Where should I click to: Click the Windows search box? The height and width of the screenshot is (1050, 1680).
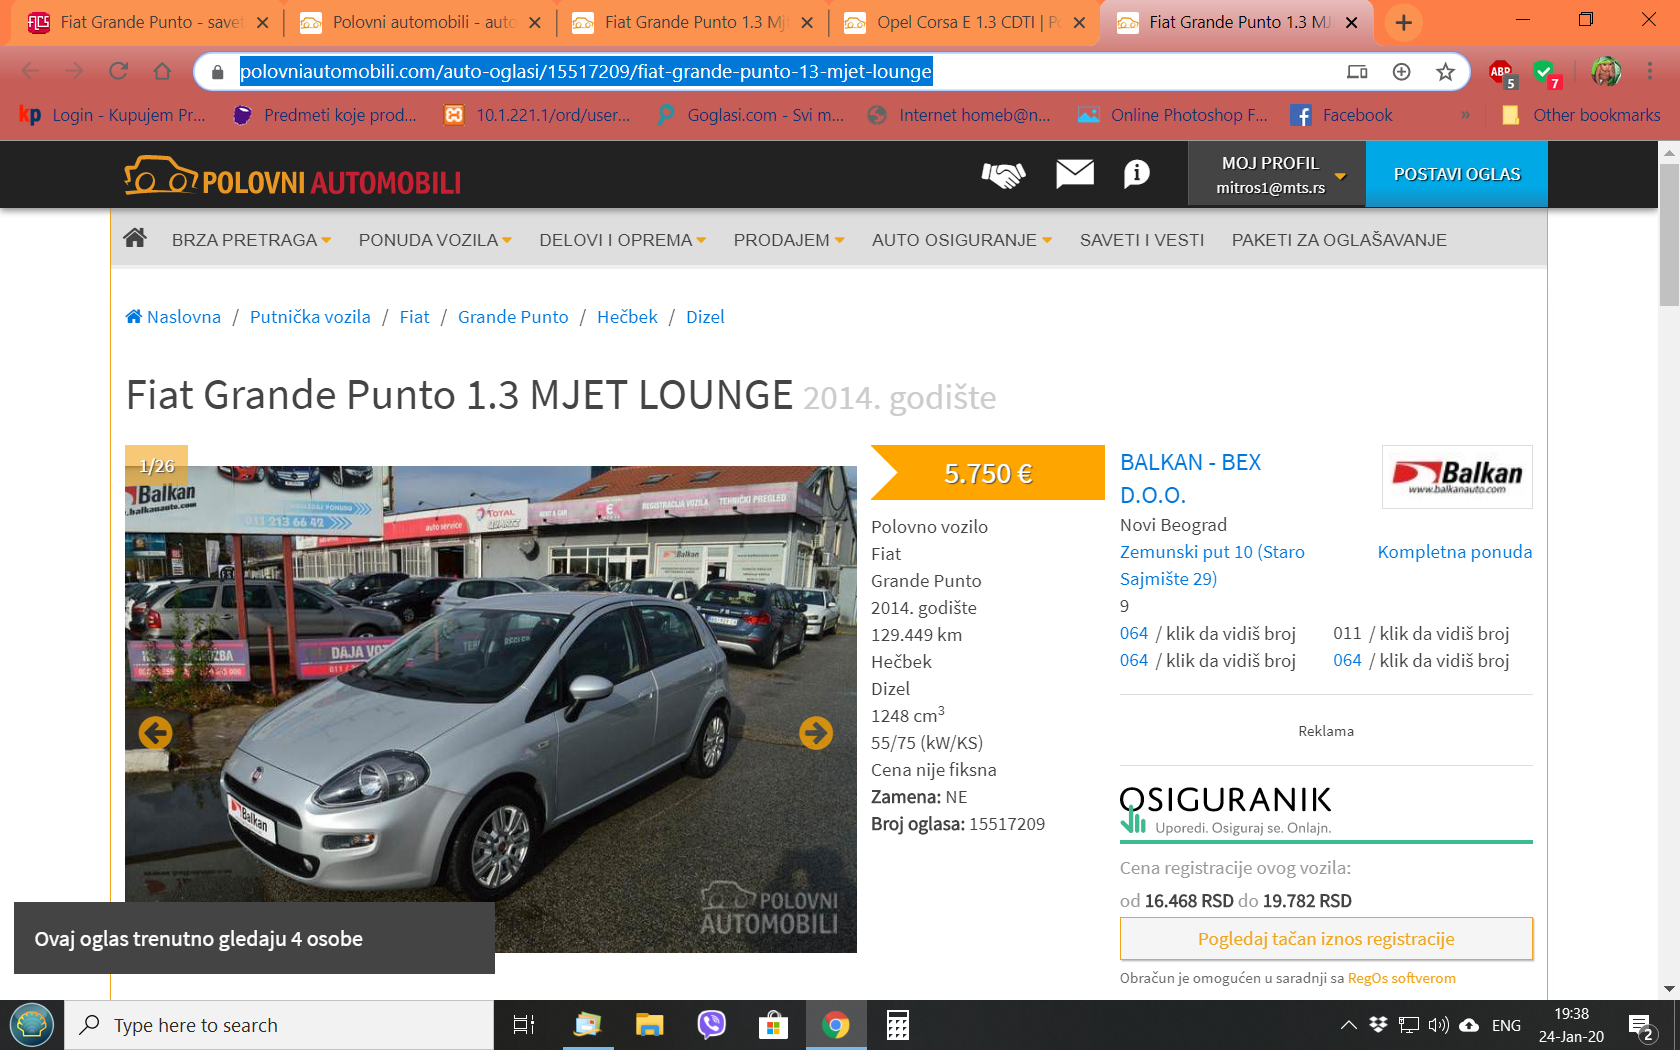click(x=280, y=1025)
